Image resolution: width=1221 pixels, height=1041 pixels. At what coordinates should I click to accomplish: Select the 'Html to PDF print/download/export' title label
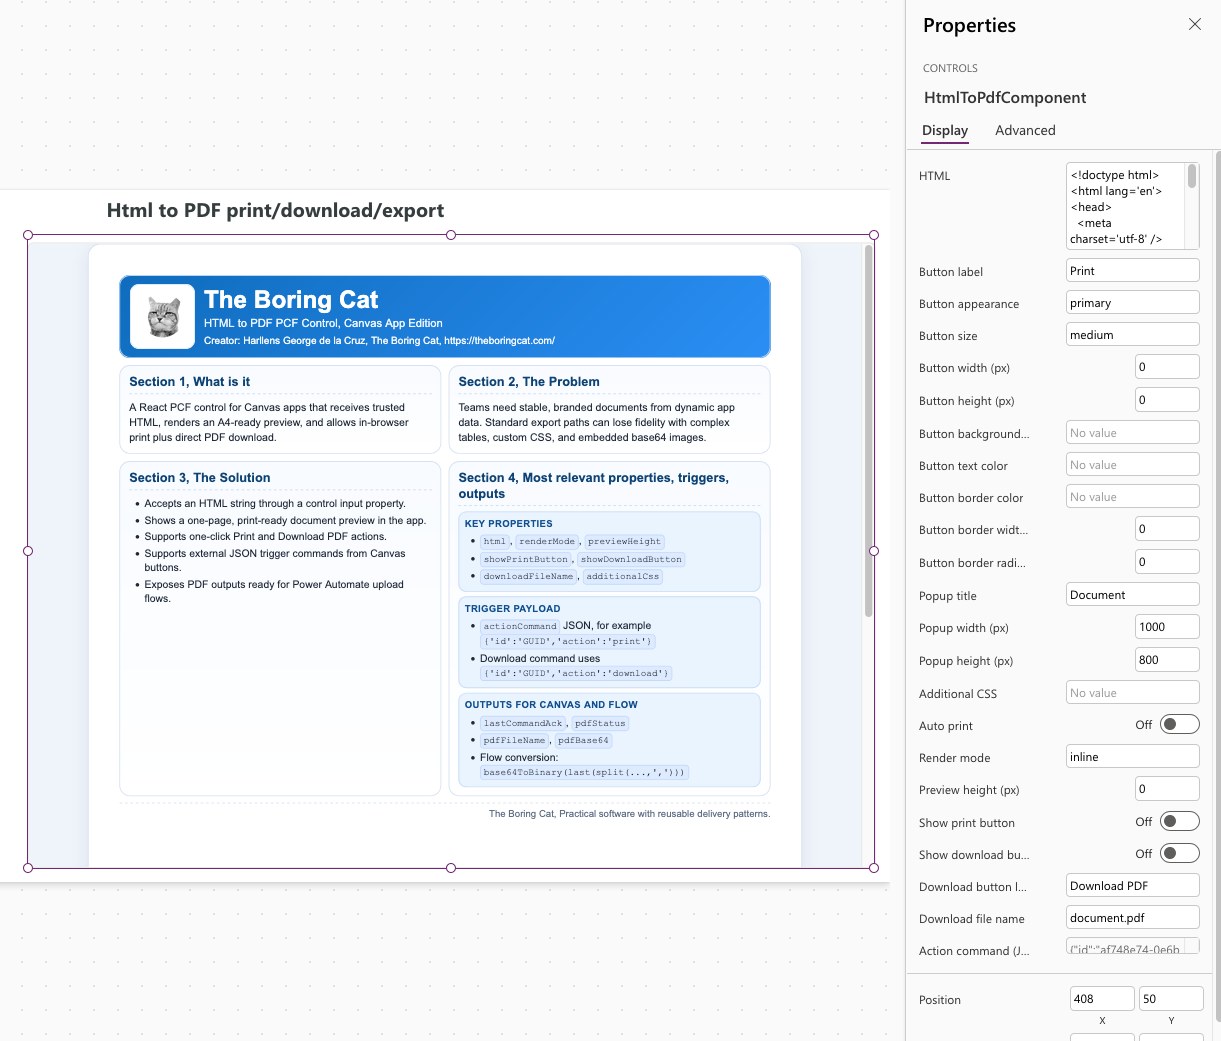[275, 210]
